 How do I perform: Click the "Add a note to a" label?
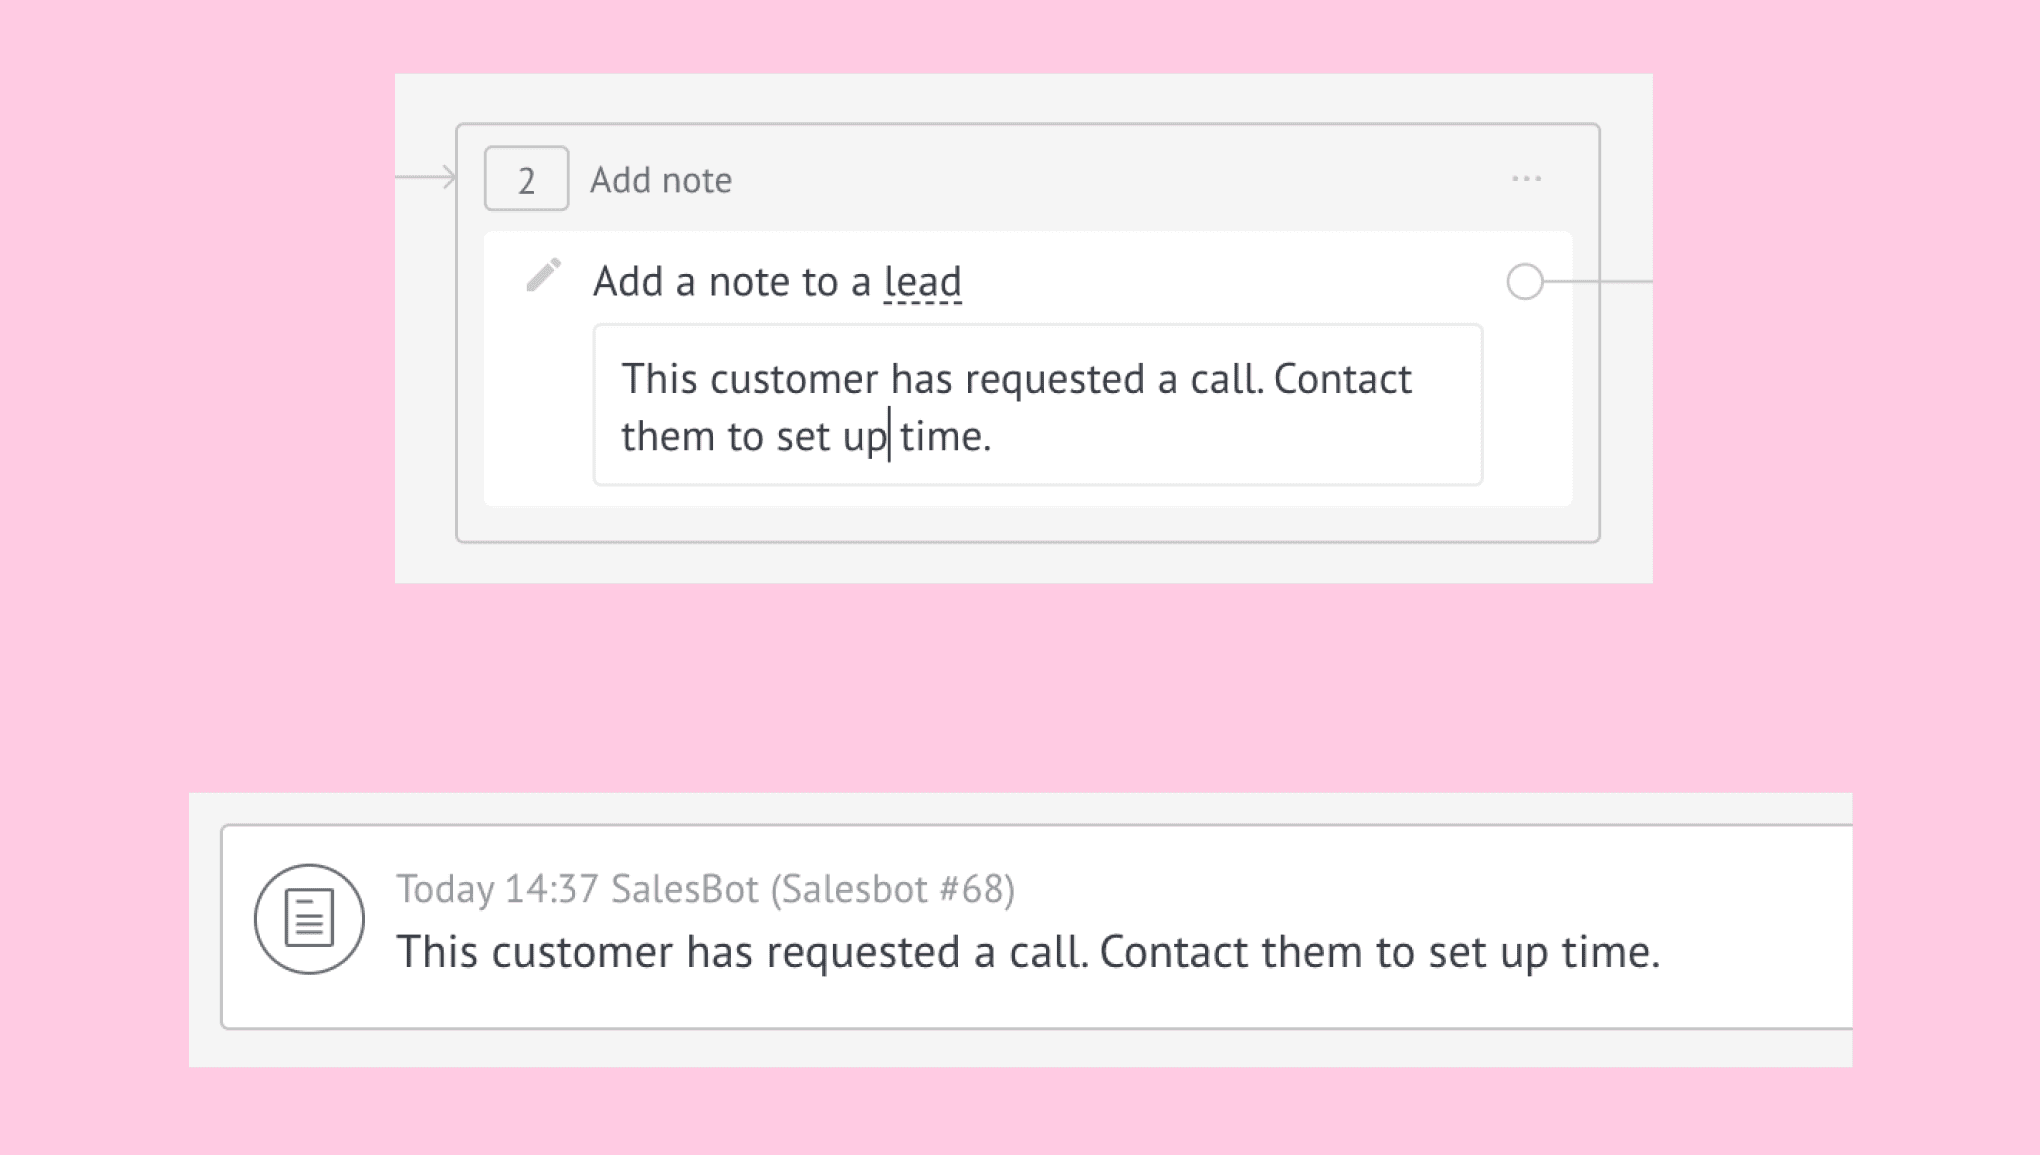pos(732,281)
